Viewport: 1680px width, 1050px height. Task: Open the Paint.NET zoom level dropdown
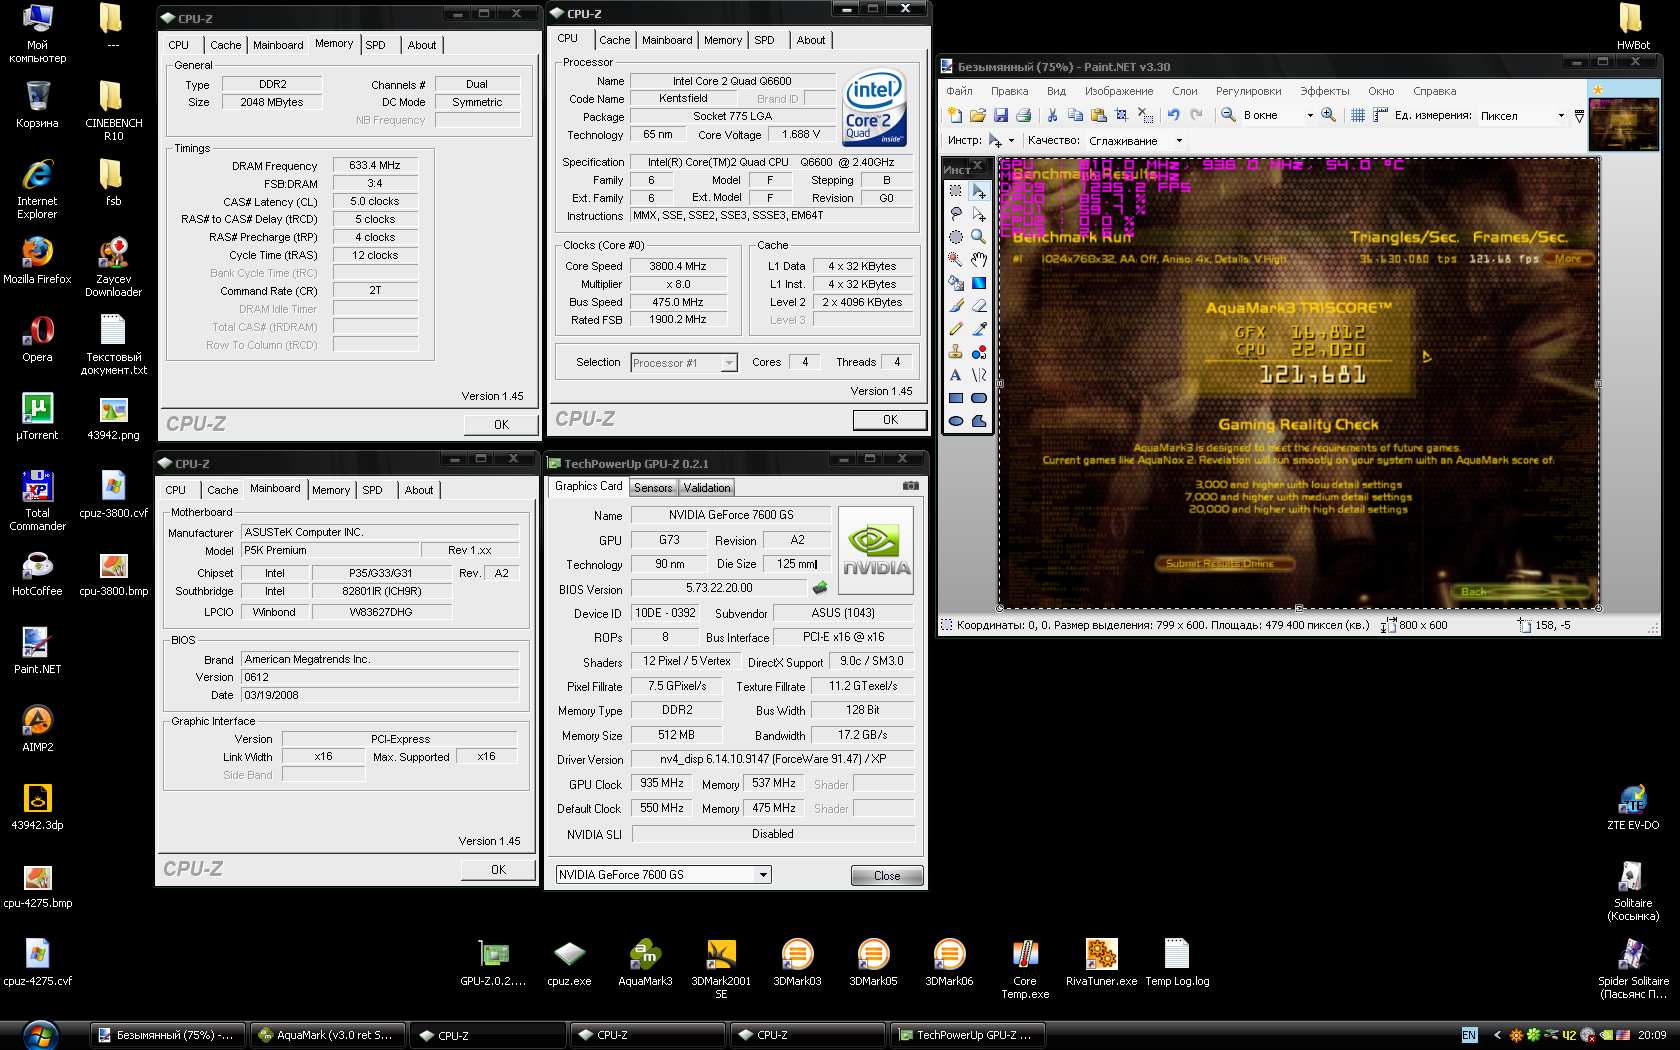click(1310, 115)
